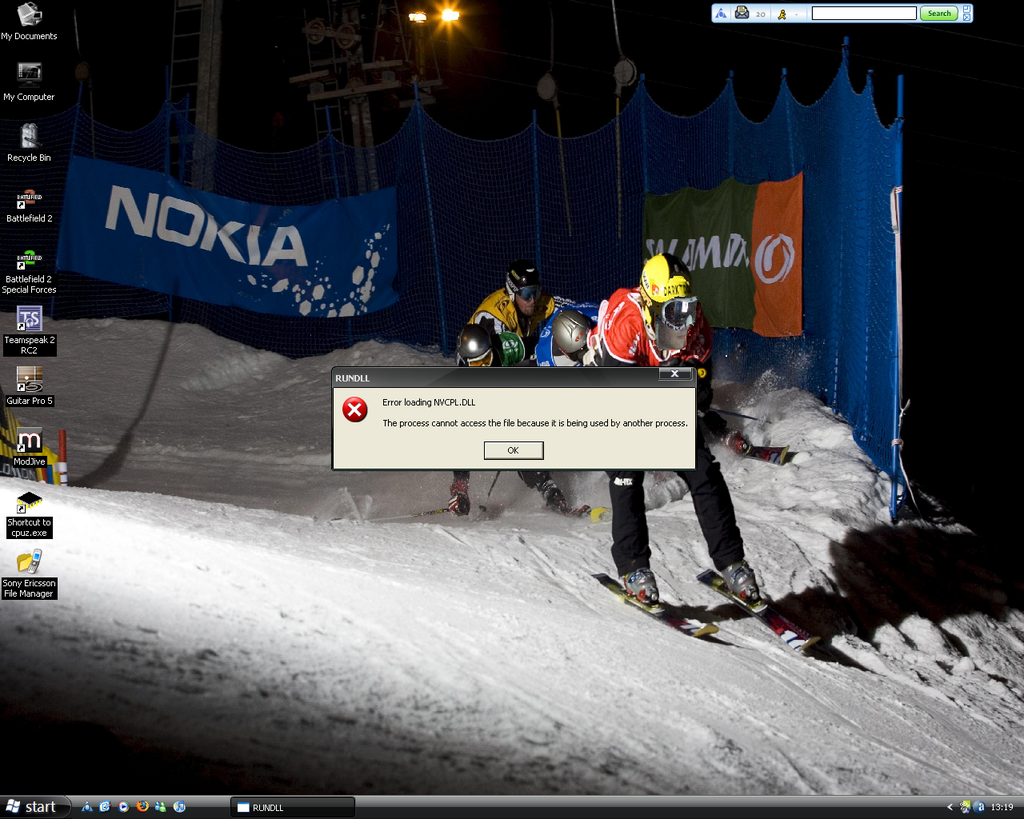Click the mail envelope icon in deskbar
Screen dimensions: 1024x819
click(x=741, y=13)
